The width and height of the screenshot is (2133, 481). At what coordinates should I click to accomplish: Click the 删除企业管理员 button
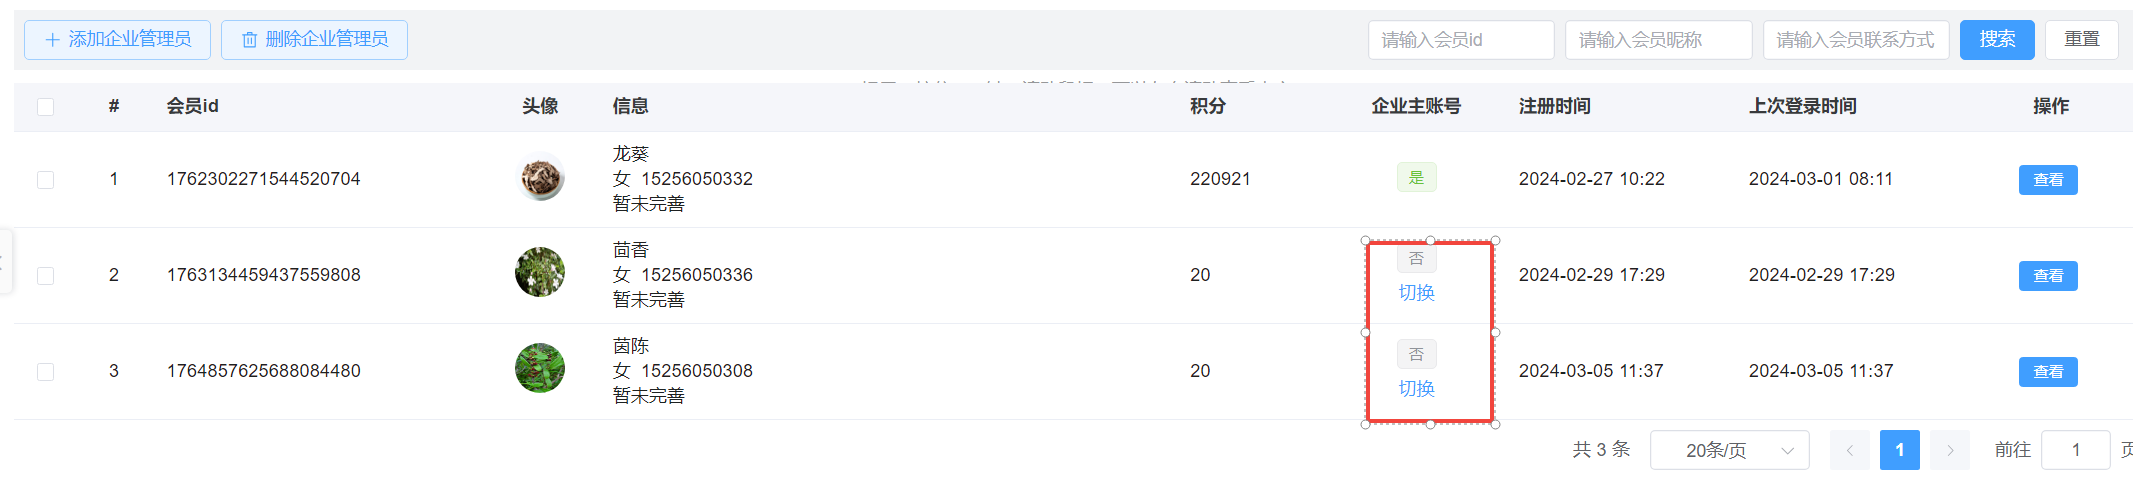[x=314, y=40]
